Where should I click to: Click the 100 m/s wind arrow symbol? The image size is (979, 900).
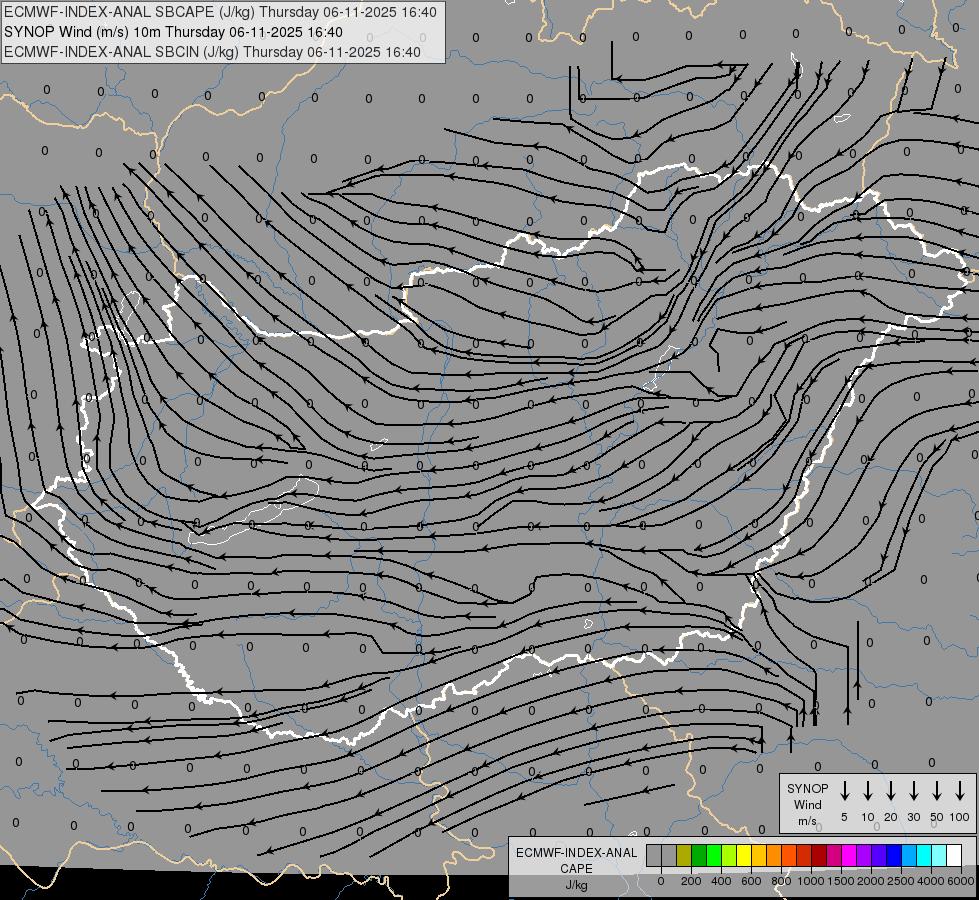coord(960,791)
